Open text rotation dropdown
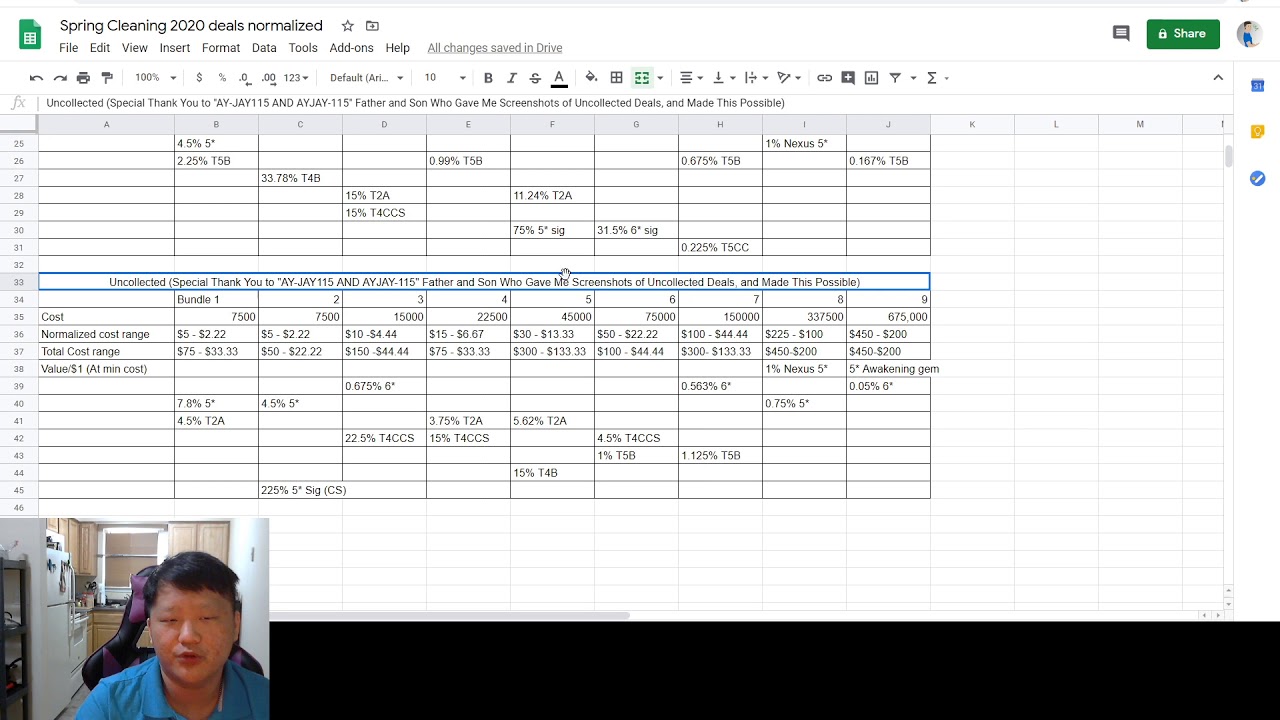The image size is (1280, 720). [789, 78]
